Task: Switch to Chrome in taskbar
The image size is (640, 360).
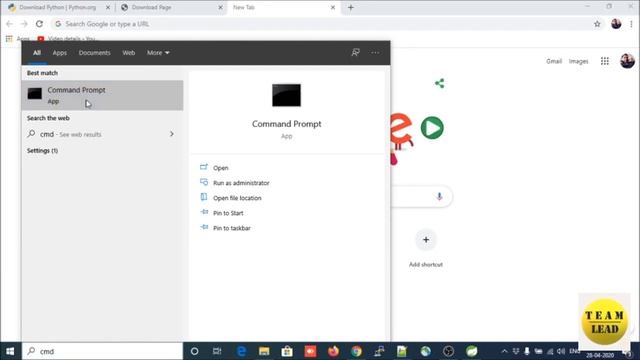Action: click(356, 351)
